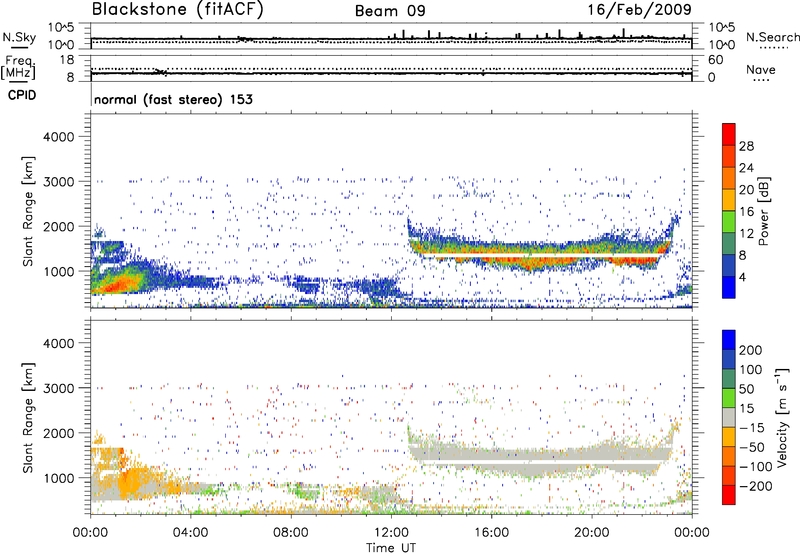
Task: Click the left "10^5" noise axis tick
Action: point(62,27)
